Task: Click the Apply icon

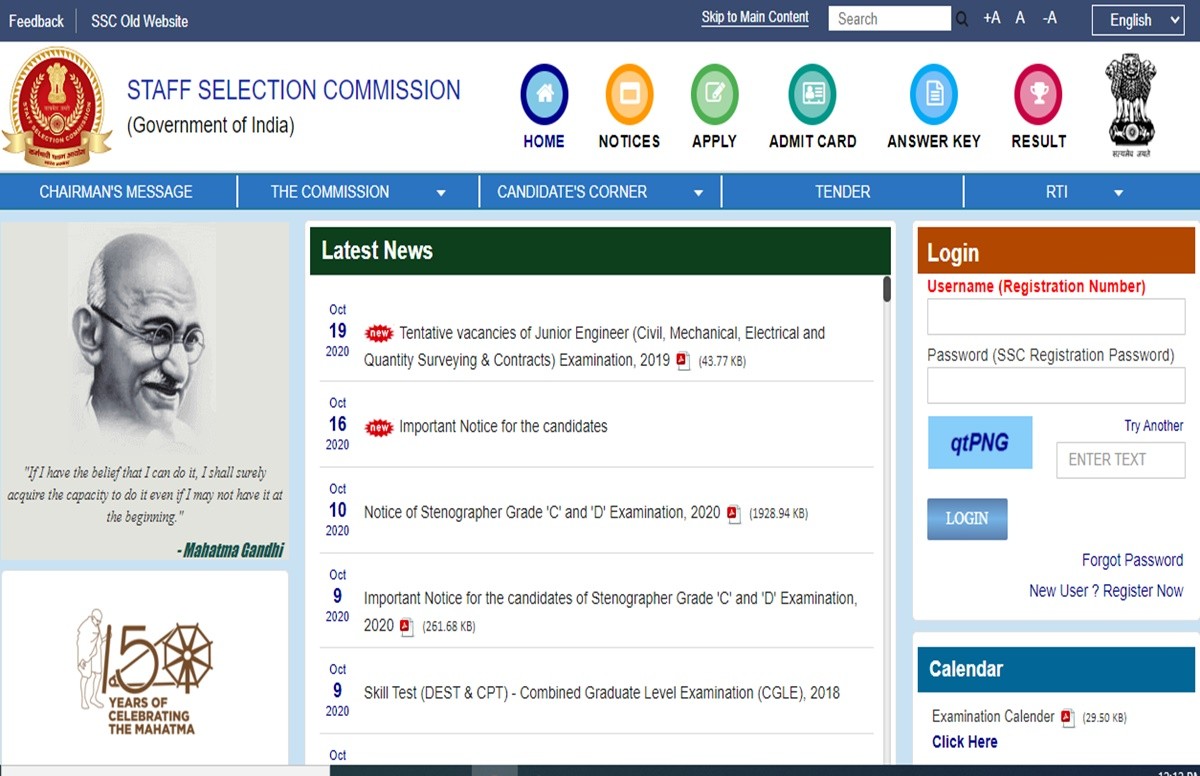Action: 714,94
